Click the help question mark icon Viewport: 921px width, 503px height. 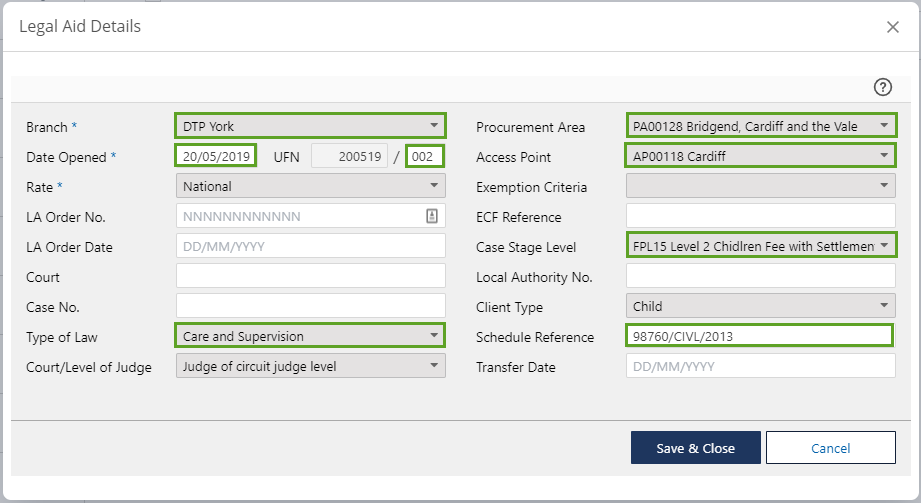pos(882,87)
